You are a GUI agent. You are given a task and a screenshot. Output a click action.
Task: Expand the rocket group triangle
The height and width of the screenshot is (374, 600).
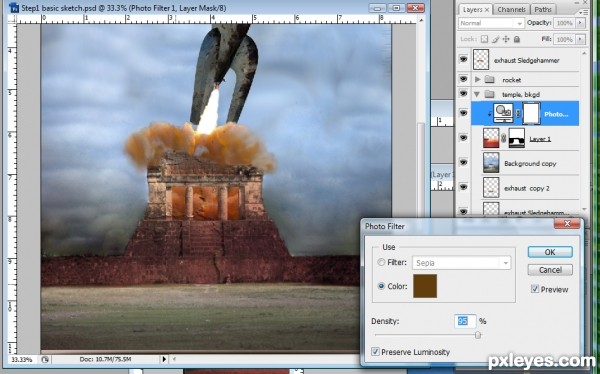point(477,80)
